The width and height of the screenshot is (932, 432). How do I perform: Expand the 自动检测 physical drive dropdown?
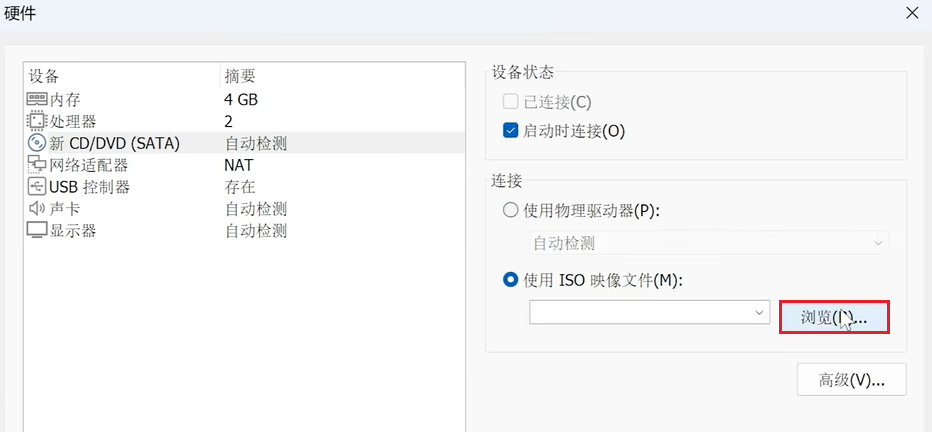tap(879, 243)
